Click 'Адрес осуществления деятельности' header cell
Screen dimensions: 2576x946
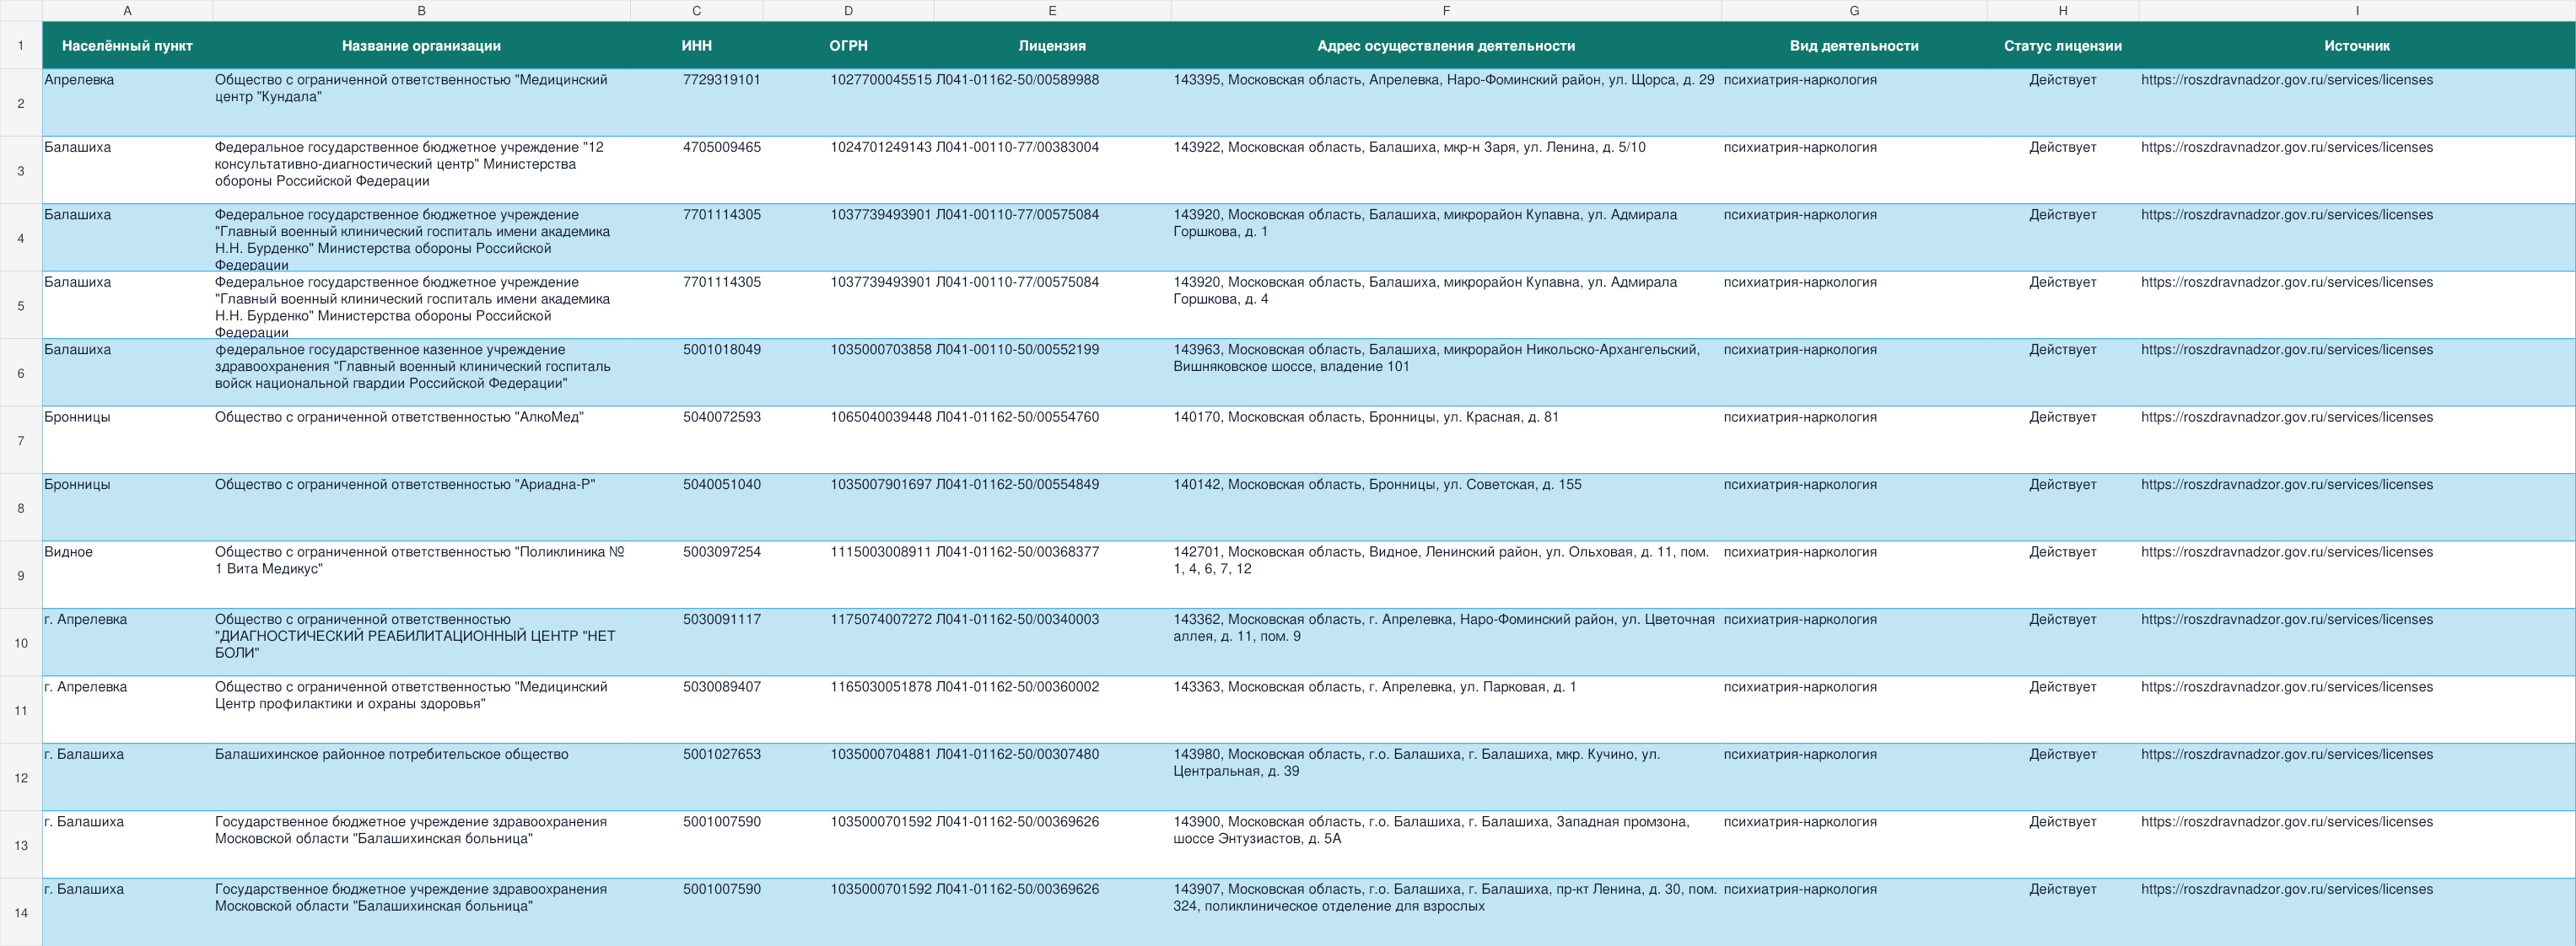[x=1446, y=45]
